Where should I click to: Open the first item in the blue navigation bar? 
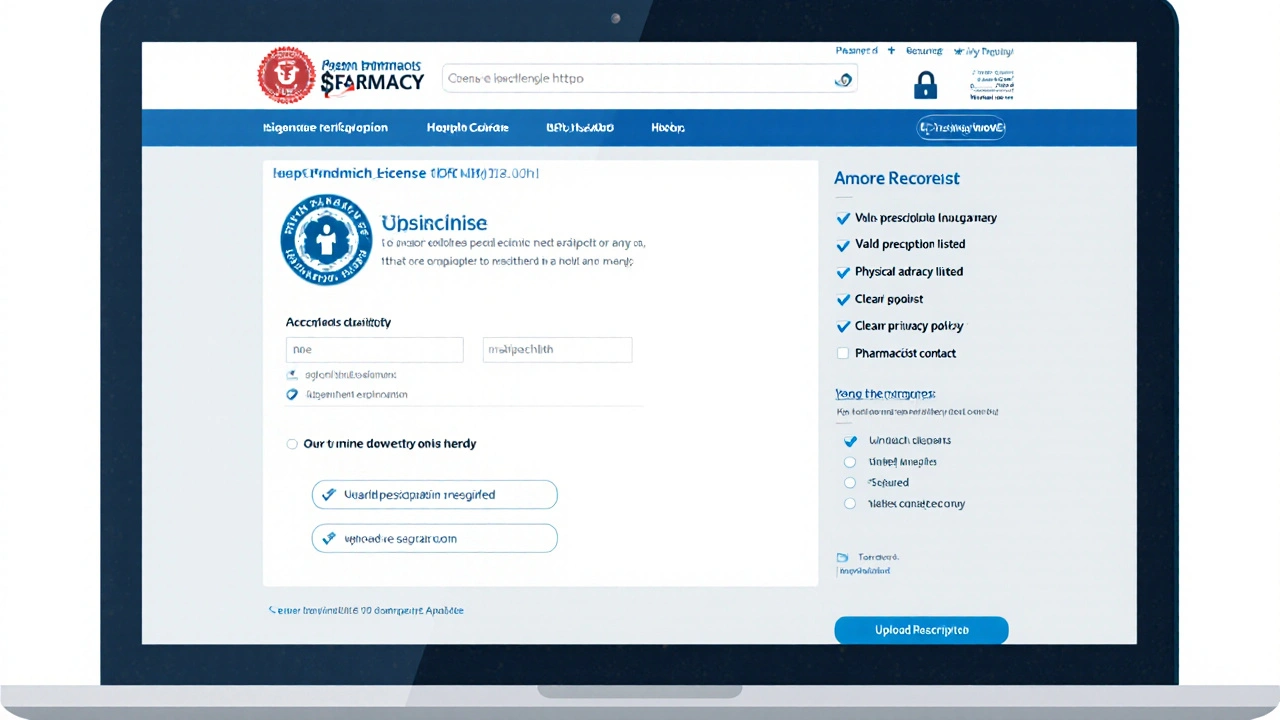point(325,128)
